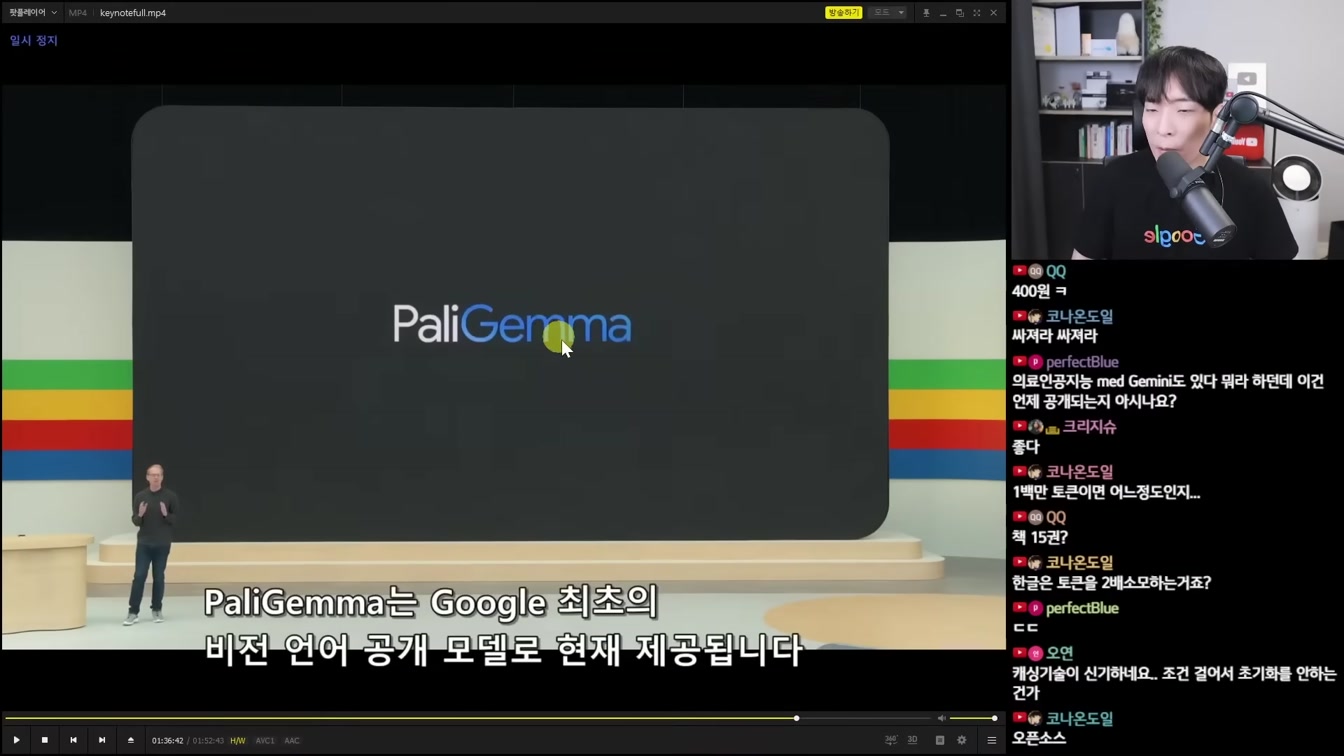Click the 크리지슈 chat username

click(1089, 427)
